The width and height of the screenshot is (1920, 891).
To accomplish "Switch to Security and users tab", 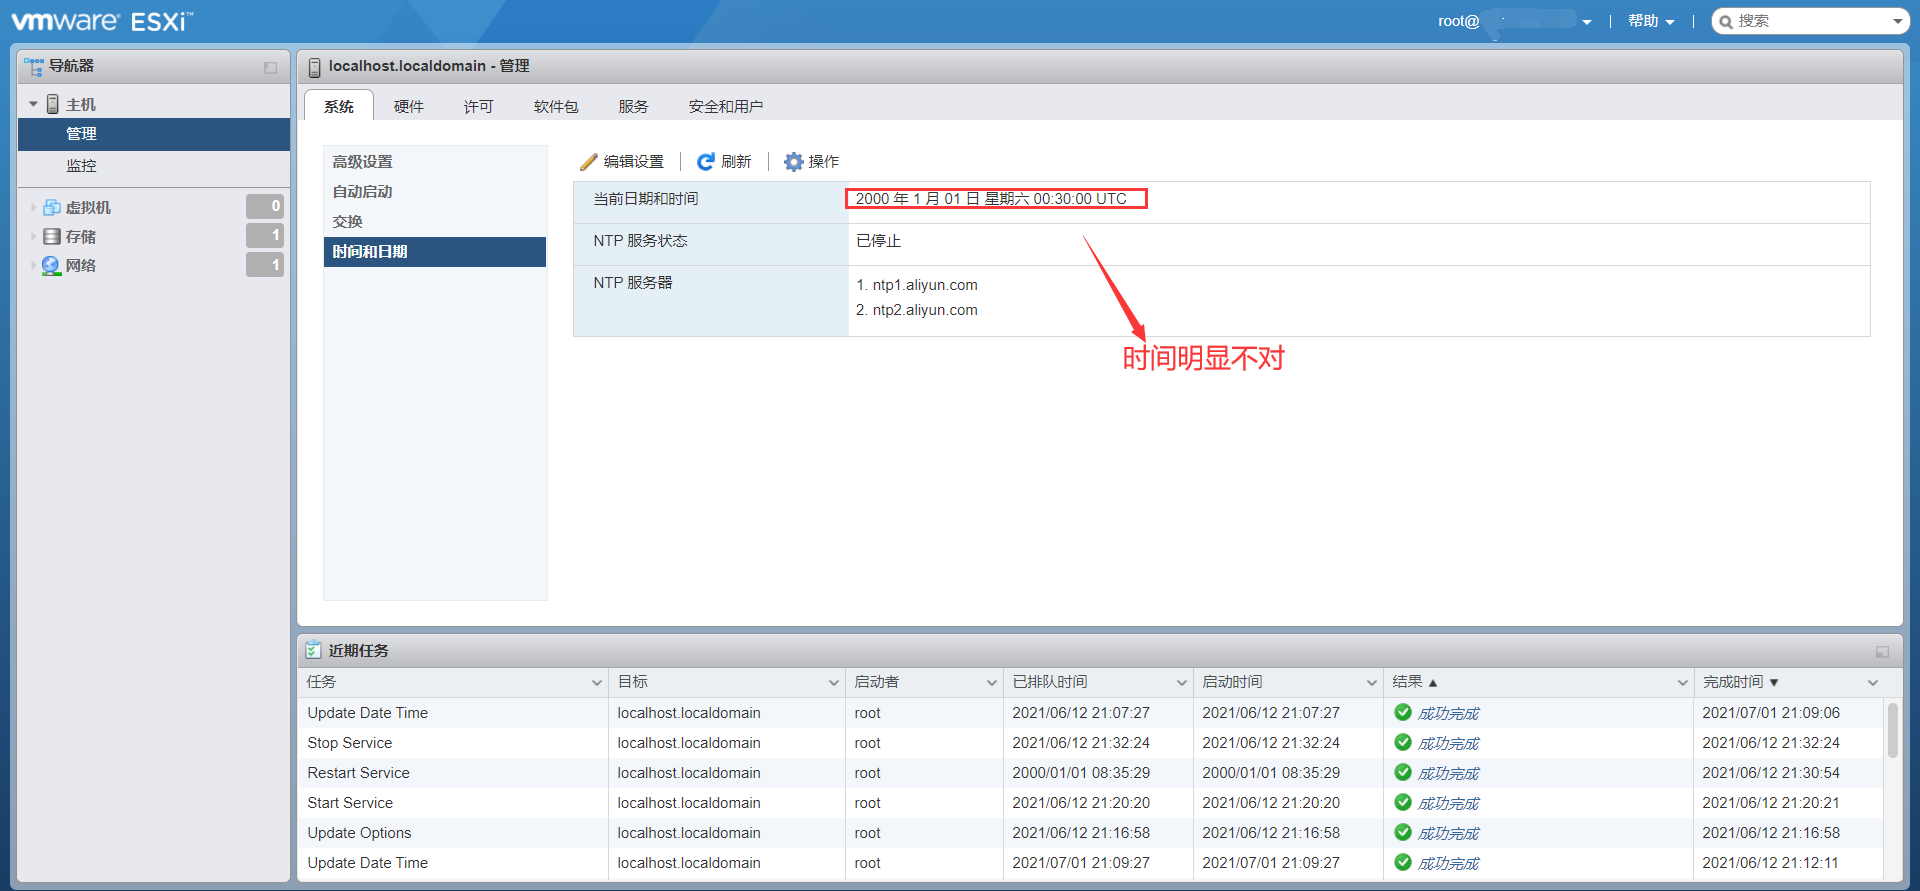I will click(x=726, y=107).
